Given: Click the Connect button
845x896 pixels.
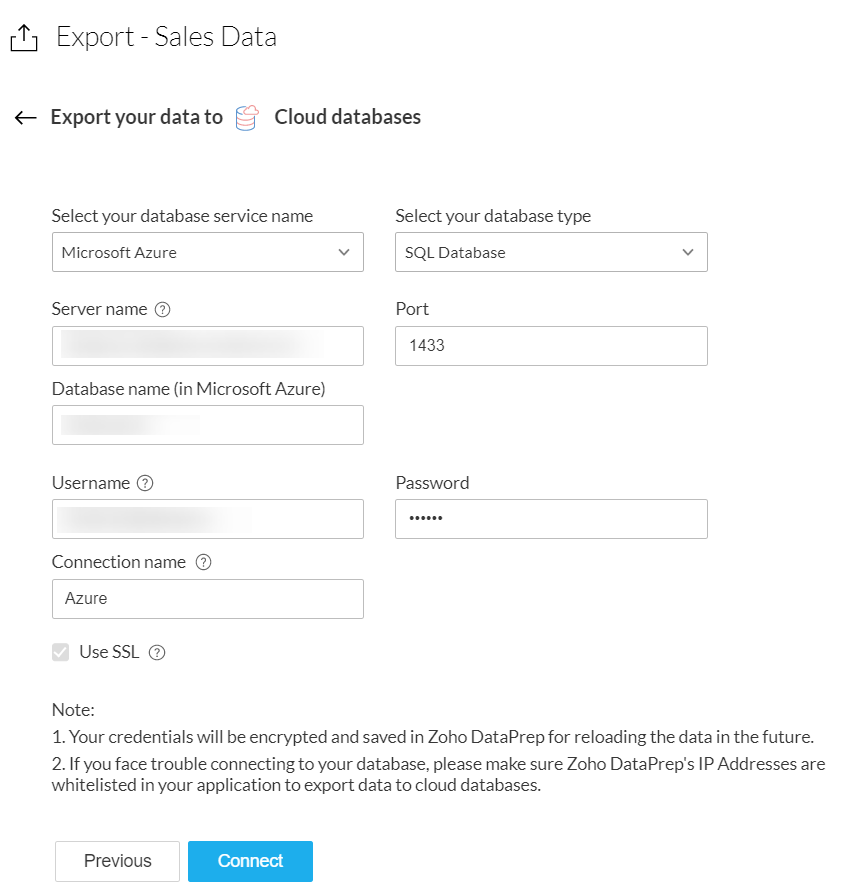Looking at the screenshot, I should (x=250, y=861).
